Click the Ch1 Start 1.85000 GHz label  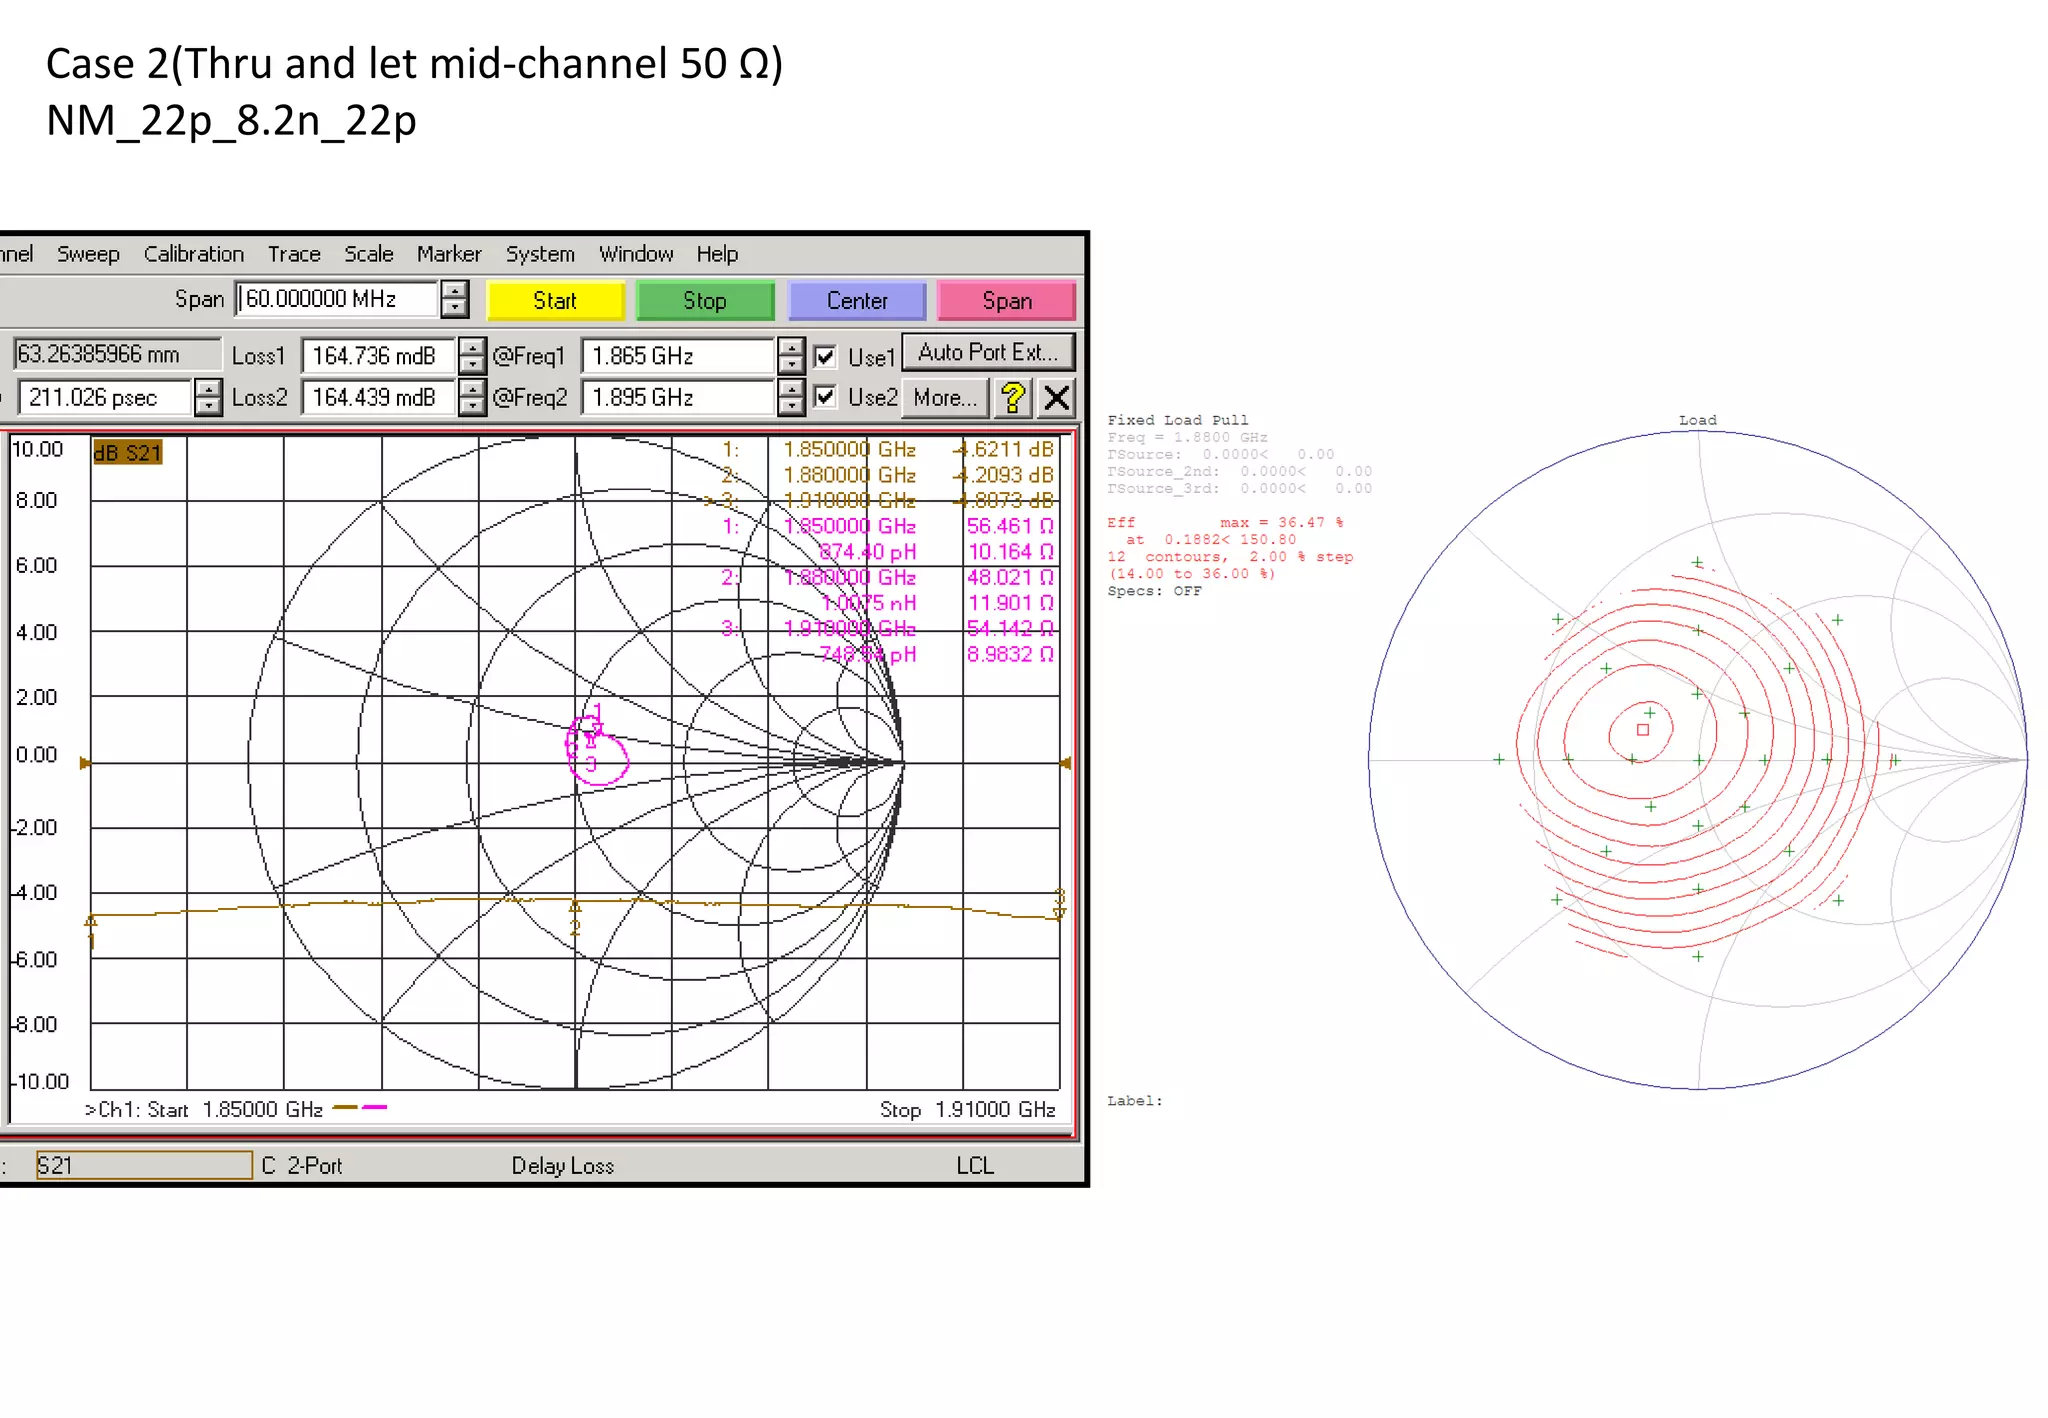coord(203,1110)
